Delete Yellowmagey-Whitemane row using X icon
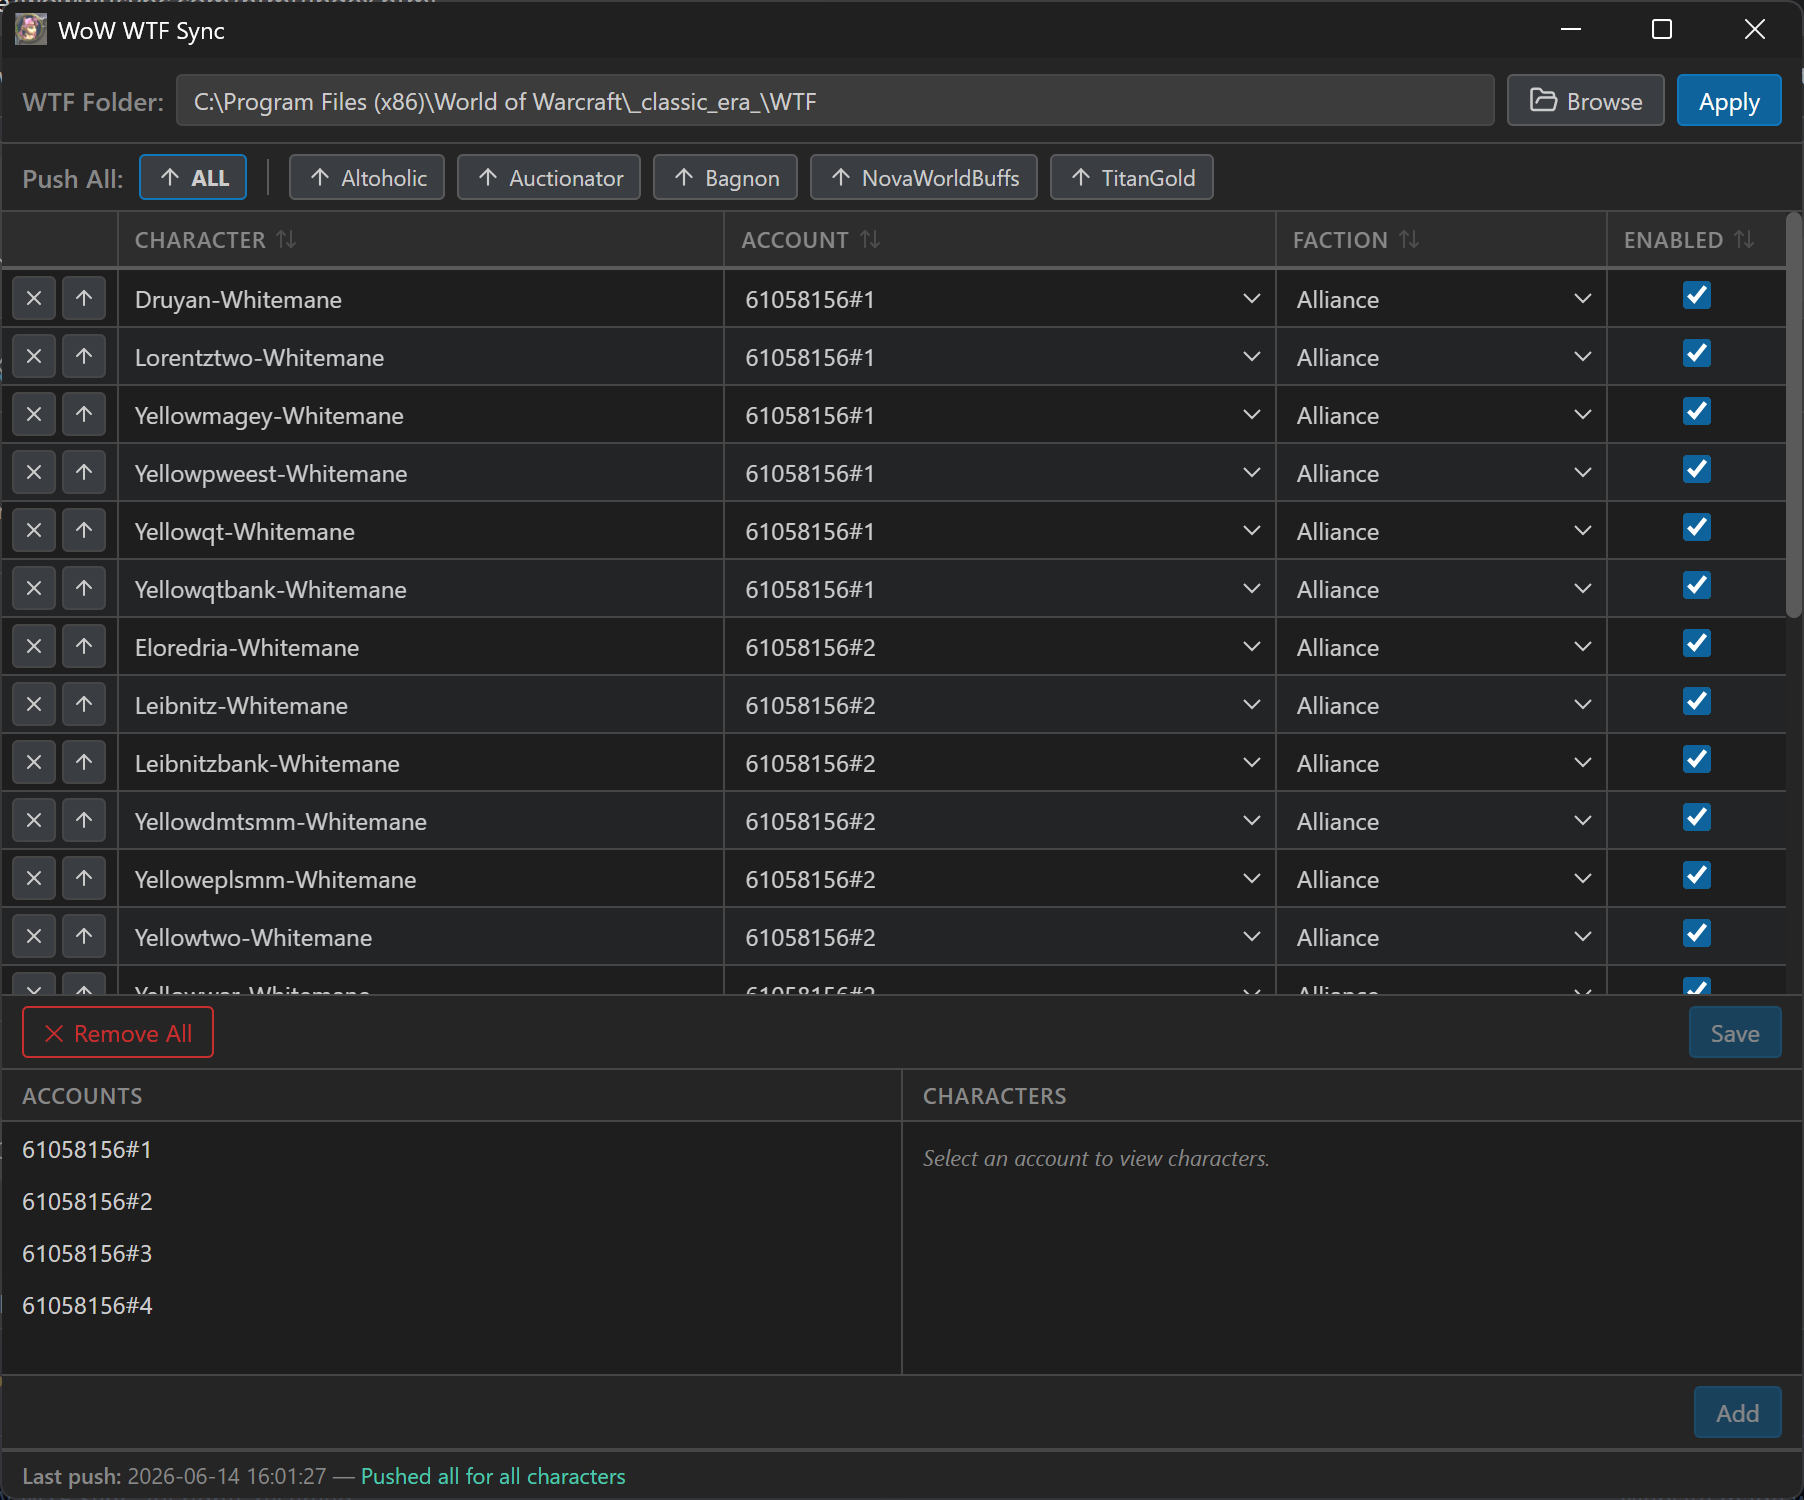Screen dimensions: 1804x1500 point(34,414)
